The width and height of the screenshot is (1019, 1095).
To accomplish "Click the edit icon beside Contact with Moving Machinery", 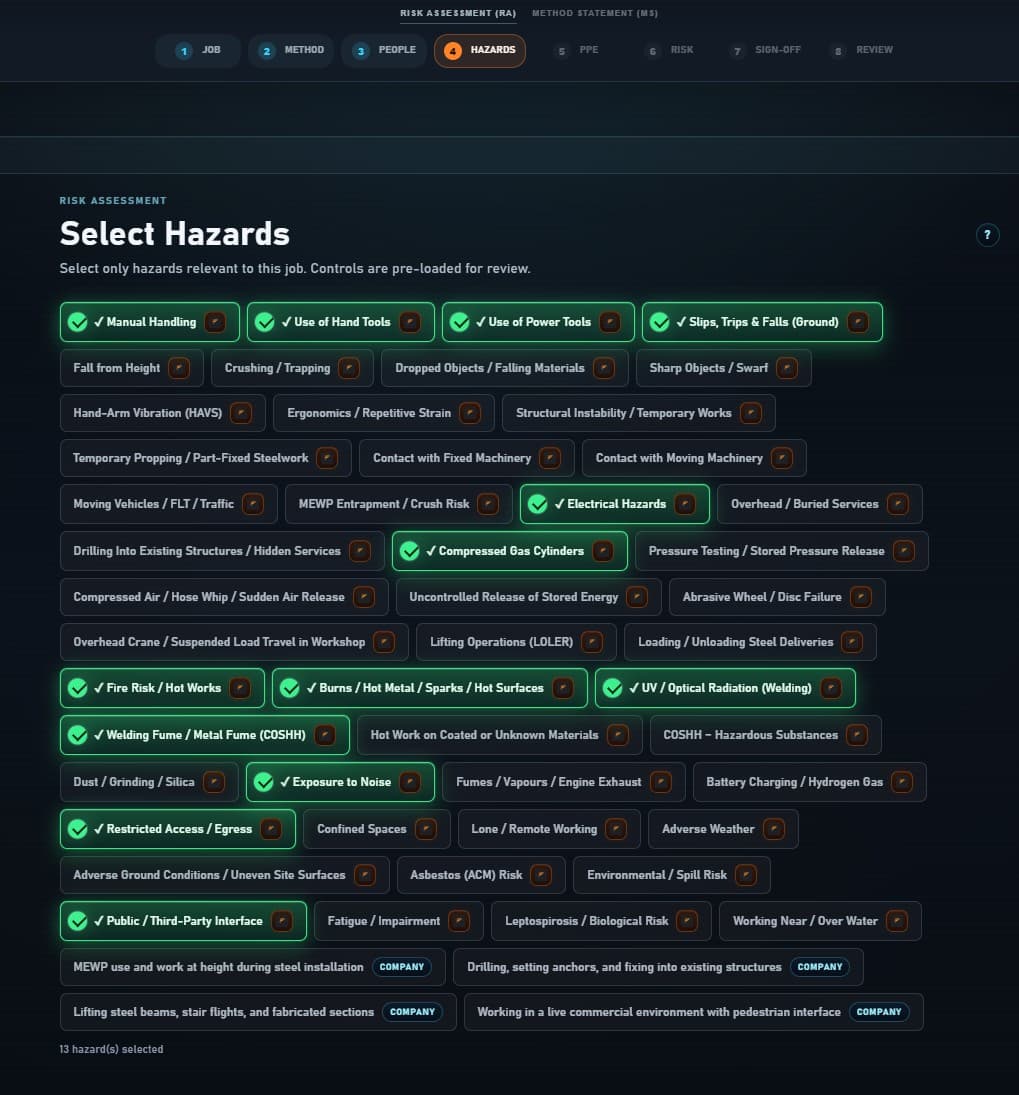I will (x=782, y=458).
